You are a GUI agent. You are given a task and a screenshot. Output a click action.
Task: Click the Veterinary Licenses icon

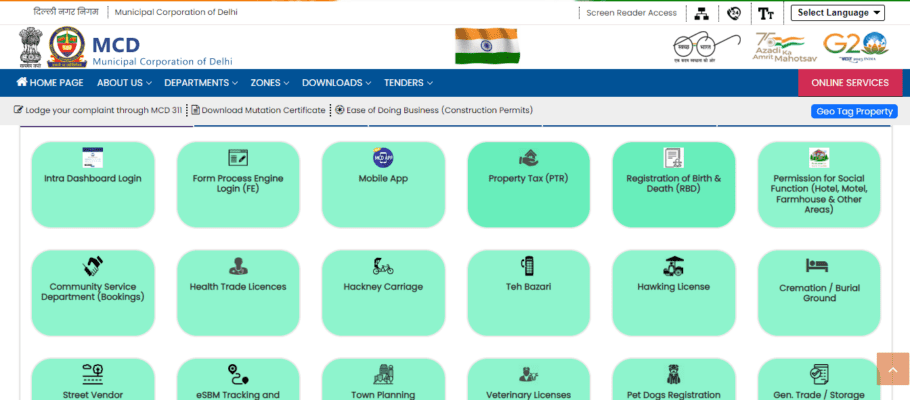528,374
